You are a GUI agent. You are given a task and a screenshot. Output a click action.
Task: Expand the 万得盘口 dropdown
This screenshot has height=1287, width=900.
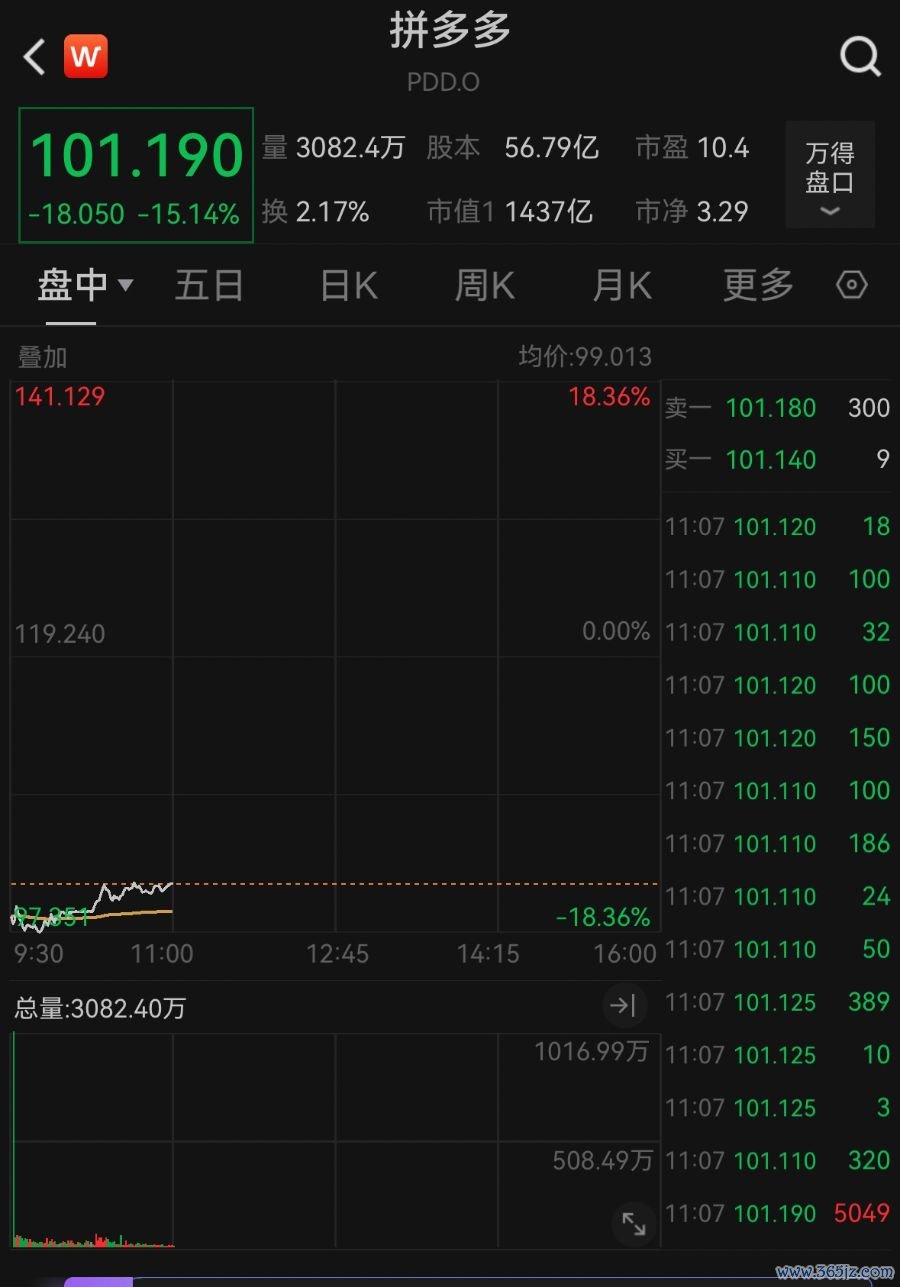(x=830, y=175)
